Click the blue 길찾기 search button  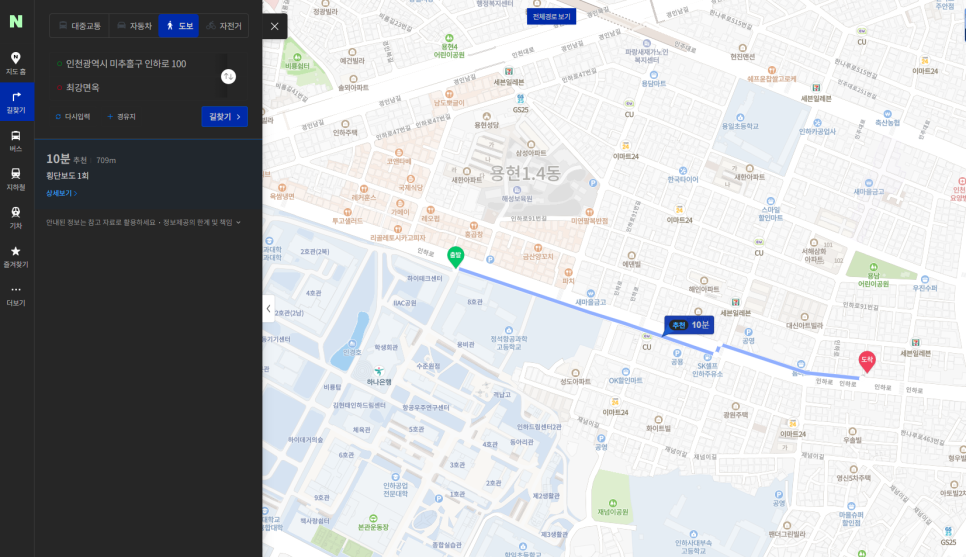coord(224,116)
